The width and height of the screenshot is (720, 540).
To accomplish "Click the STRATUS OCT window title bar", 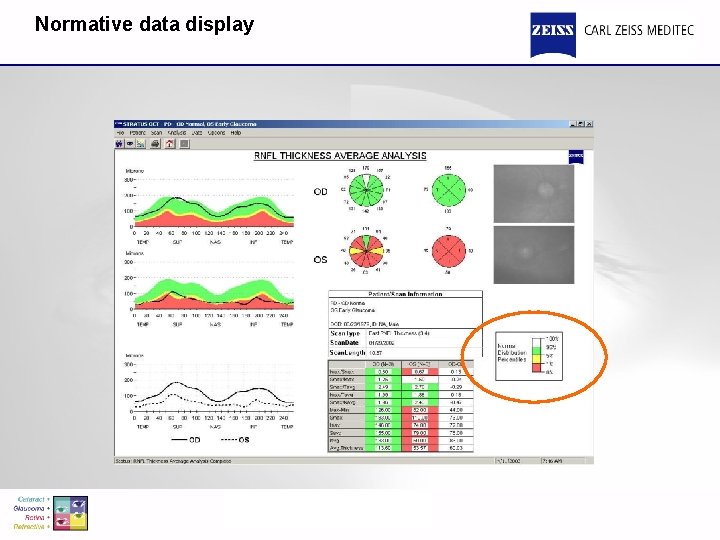I will click(x=354, y=124).
